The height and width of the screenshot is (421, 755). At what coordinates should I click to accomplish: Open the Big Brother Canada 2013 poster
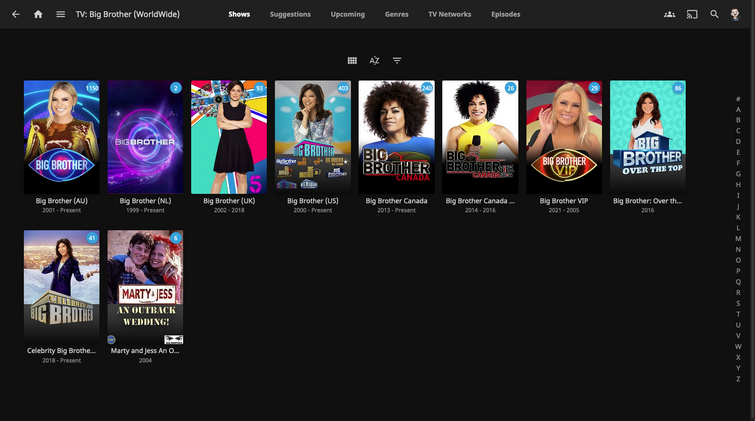tap(397, 137)
